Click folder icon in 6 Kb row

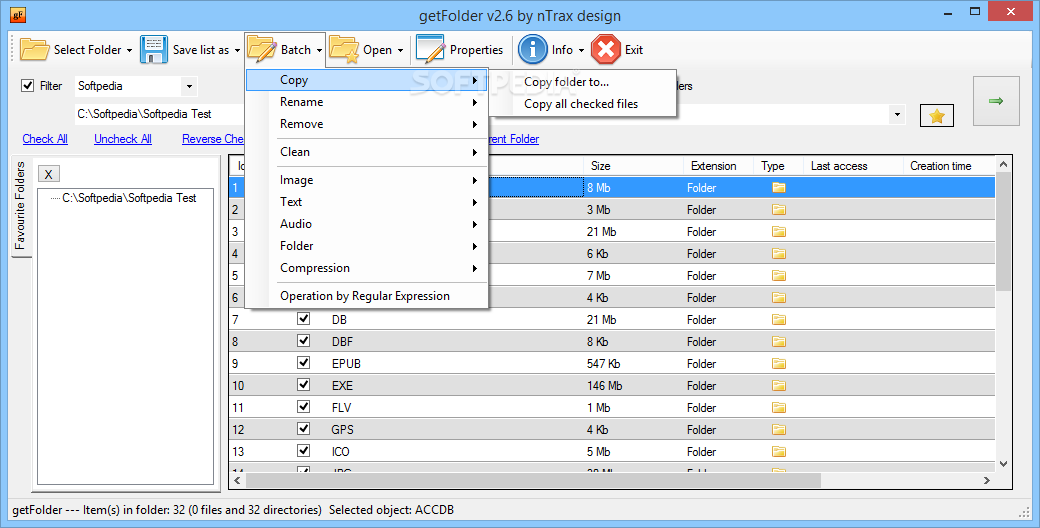coord(779,253)
